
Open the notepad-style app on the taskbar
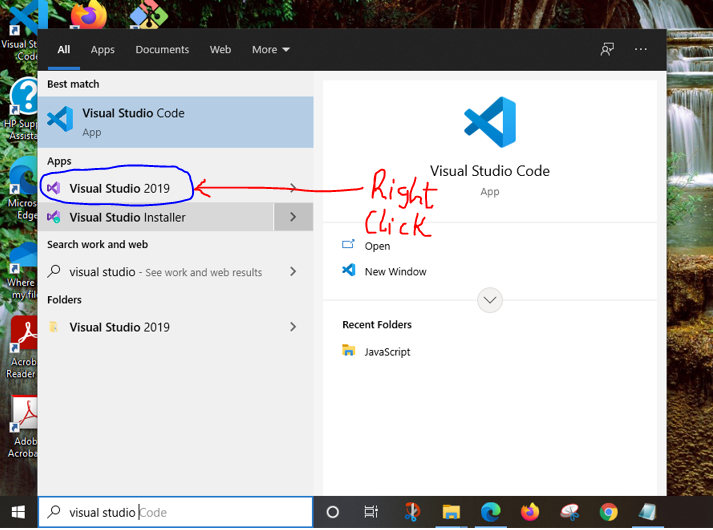click(647, 512)
